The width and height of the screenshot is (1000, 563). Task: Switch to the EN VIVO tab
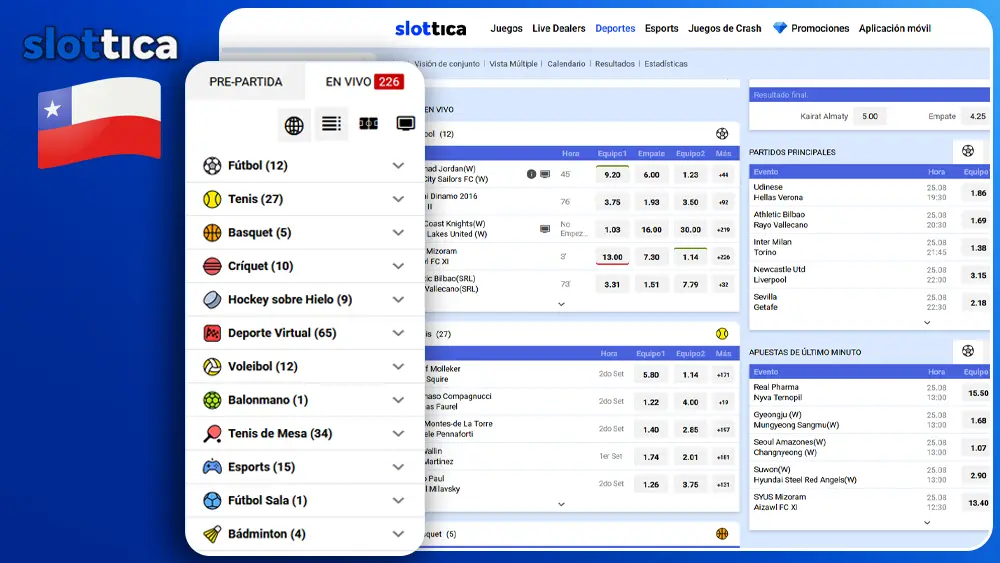click(x=364, y=82)
